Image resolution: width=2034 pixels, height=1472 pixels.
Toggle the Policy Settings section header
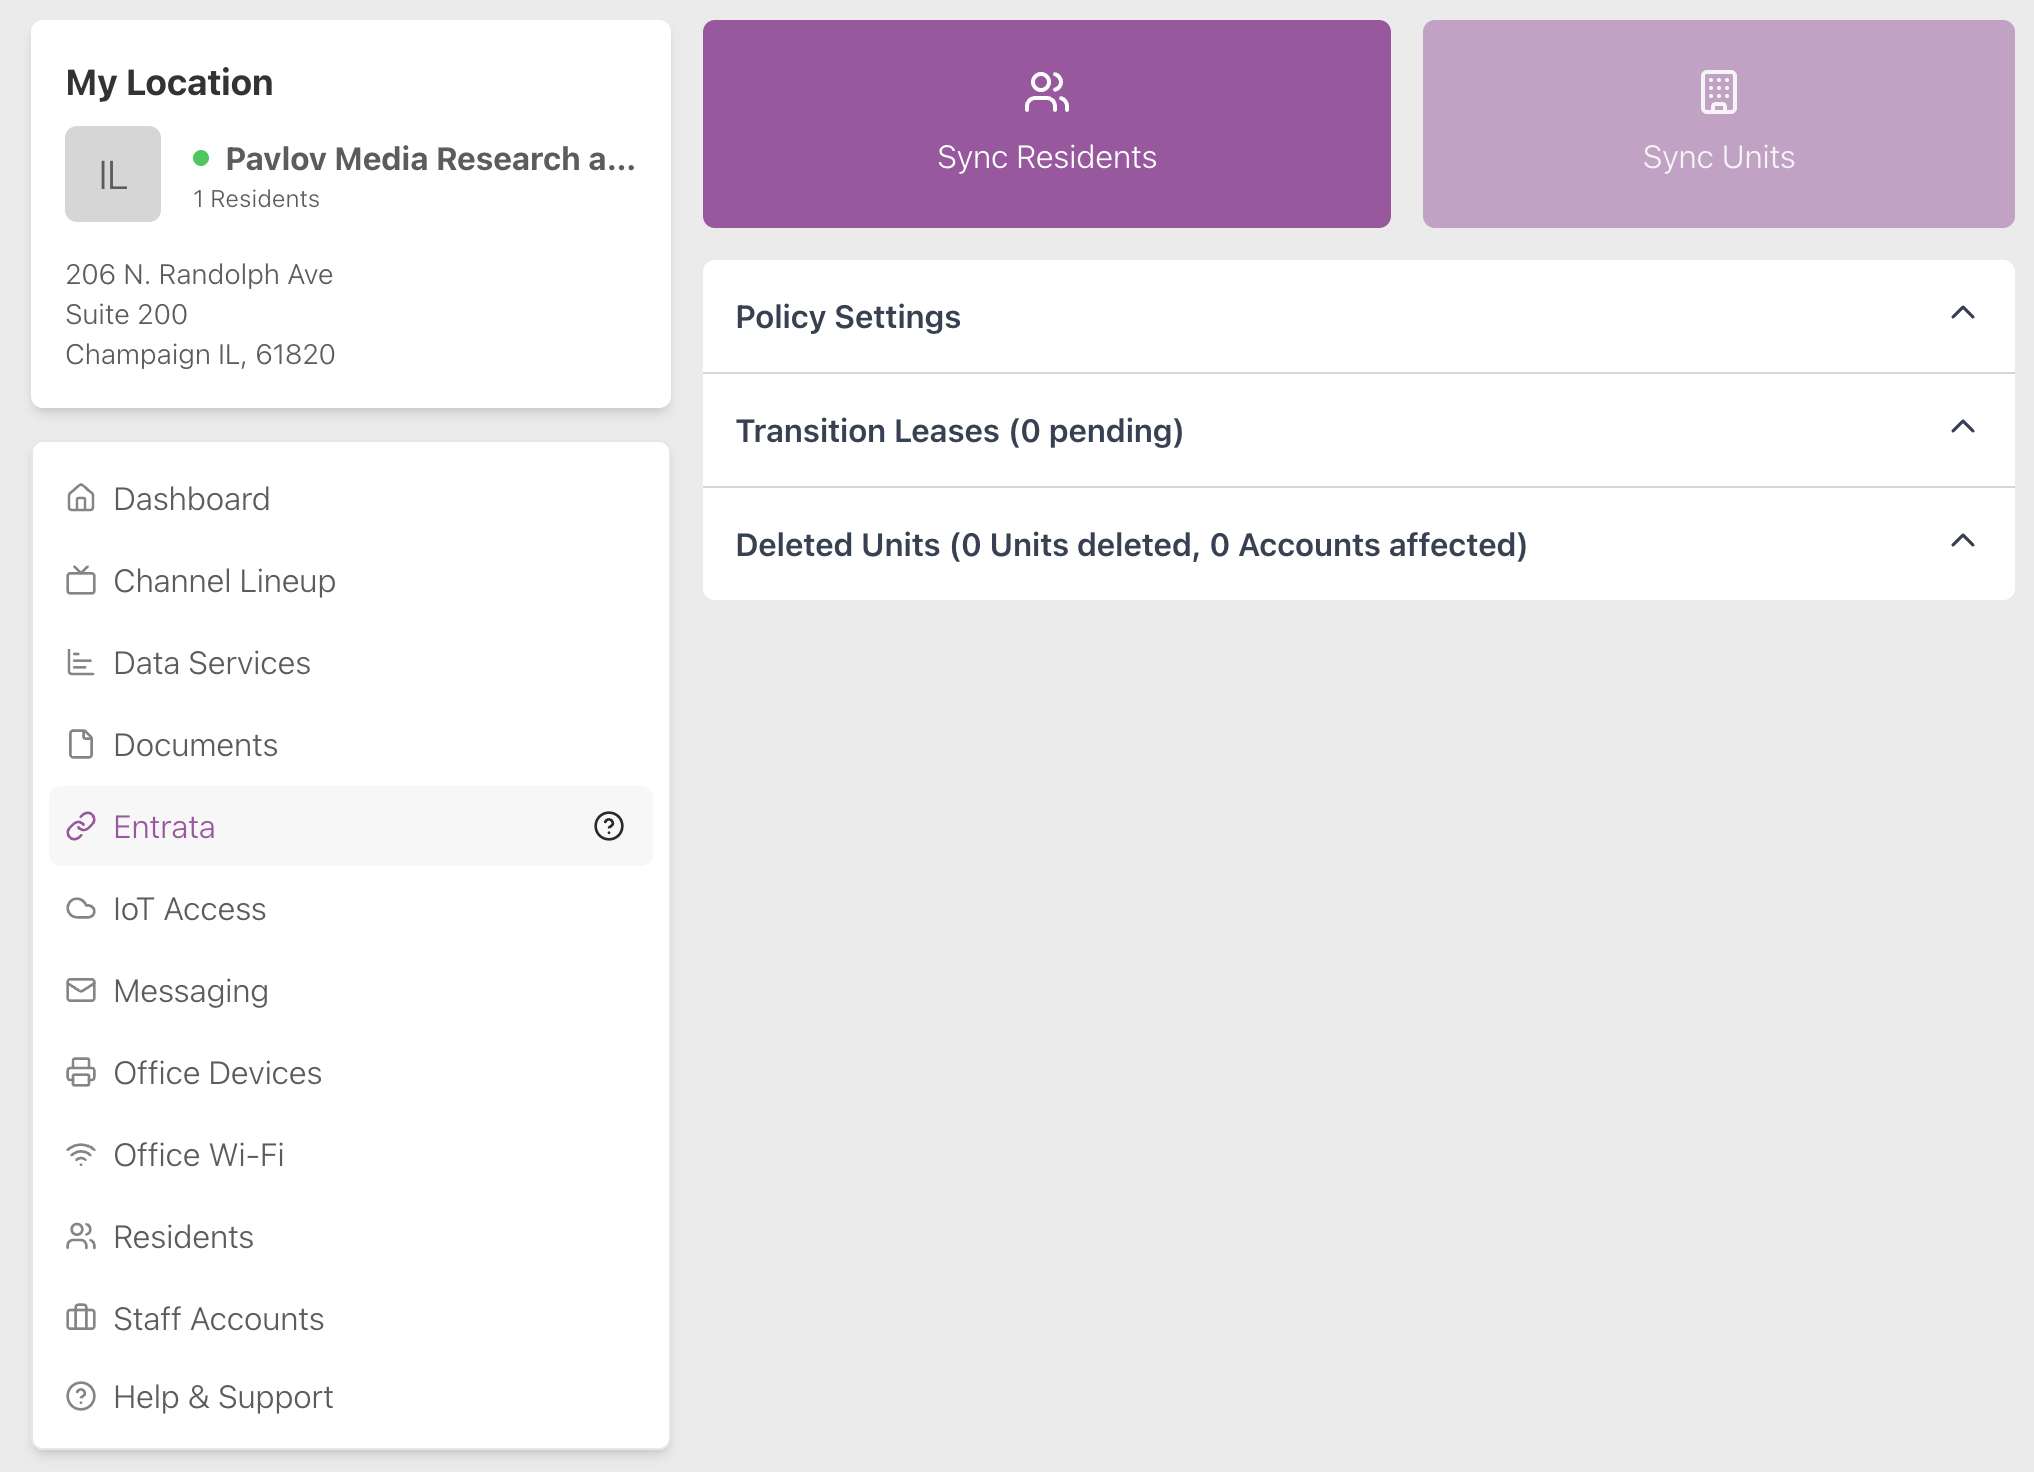click(1359, 317)
